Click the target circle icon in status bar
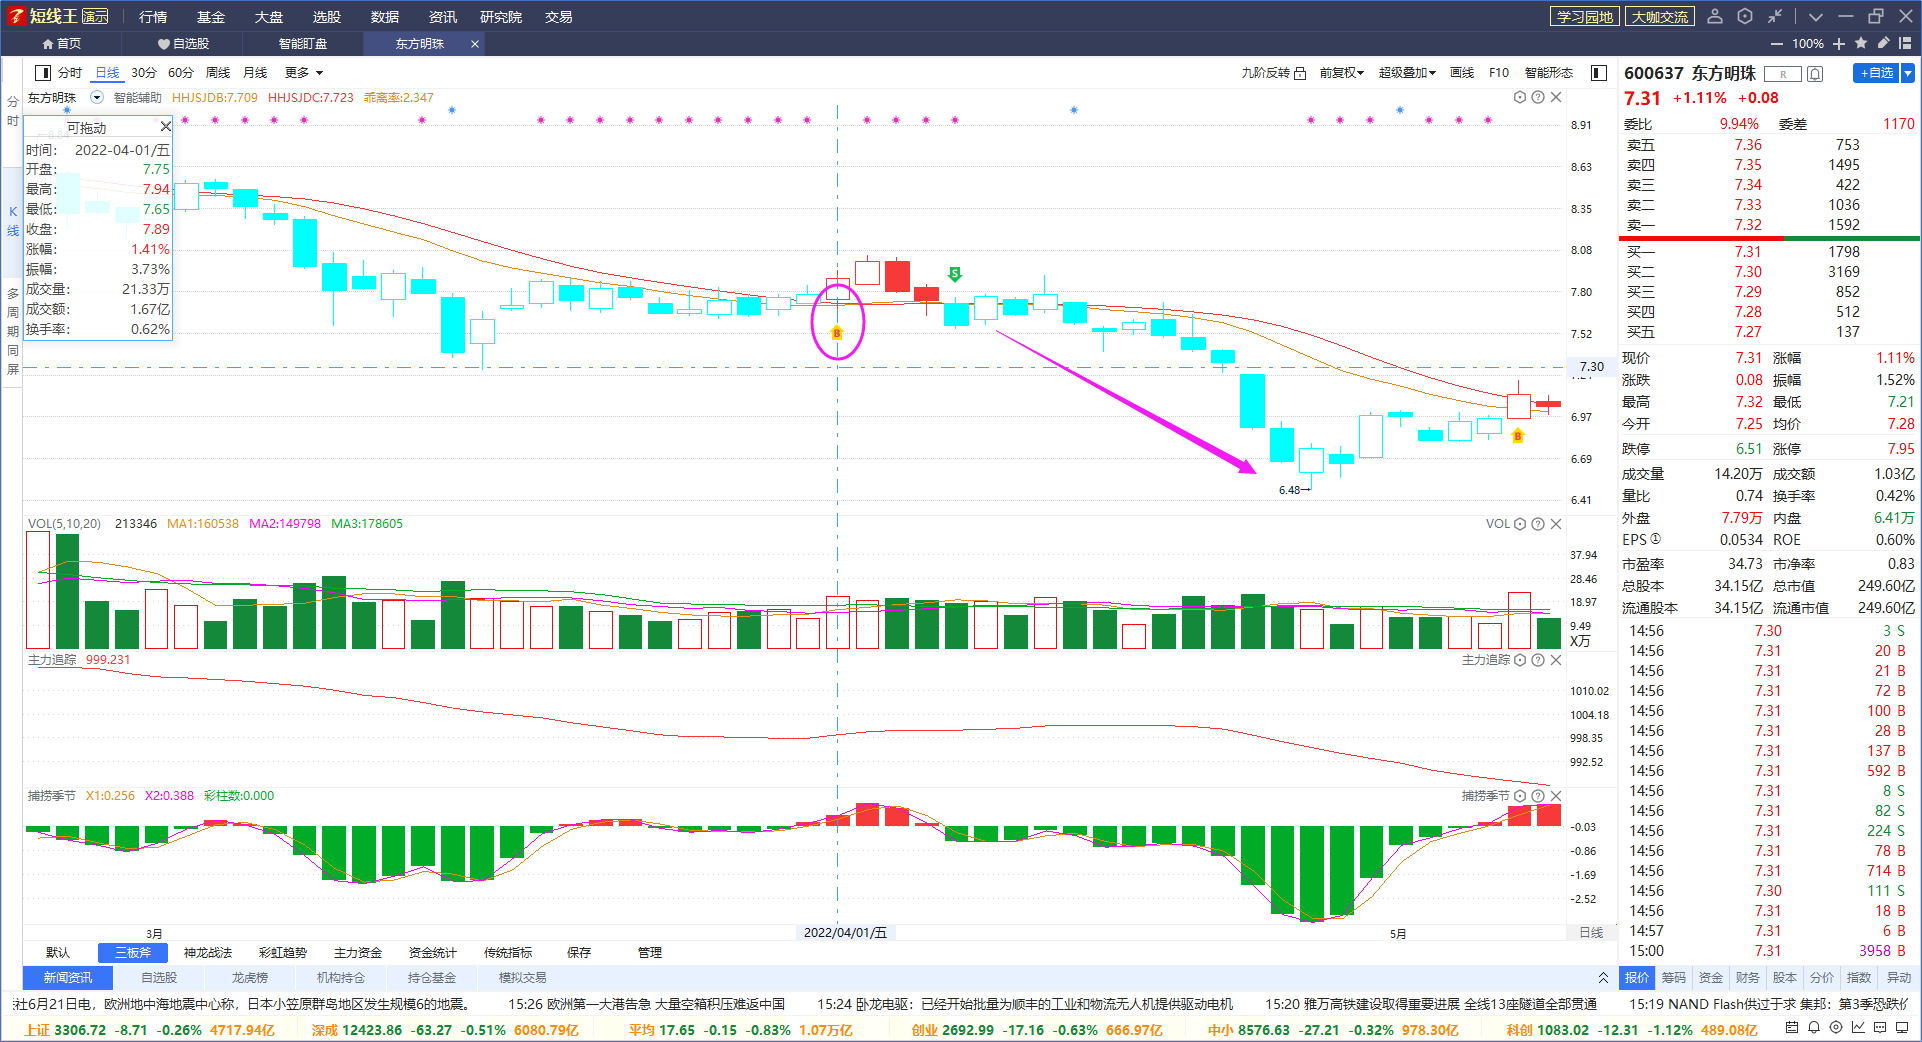1922x1042 pixels. click(1835, 1027)
